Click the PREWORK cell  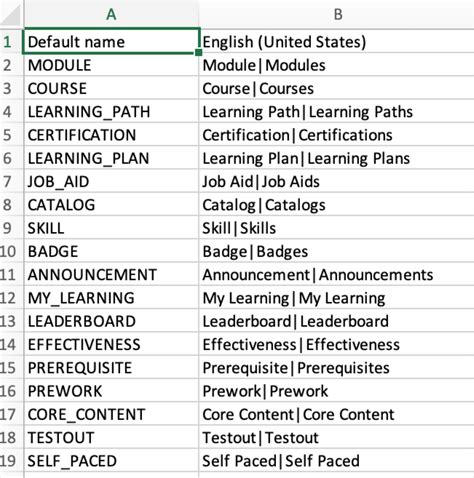(111, 391)
